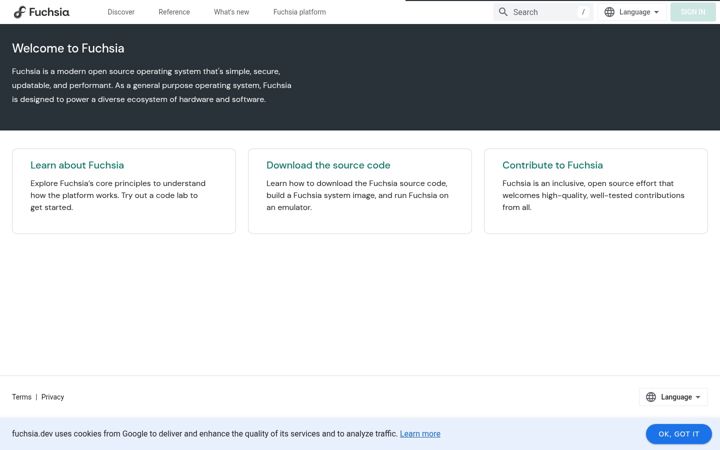This screenshot has width=720, height=450.
Task: Click the globe icon in footer Language
Action: [x=651, y=397]
